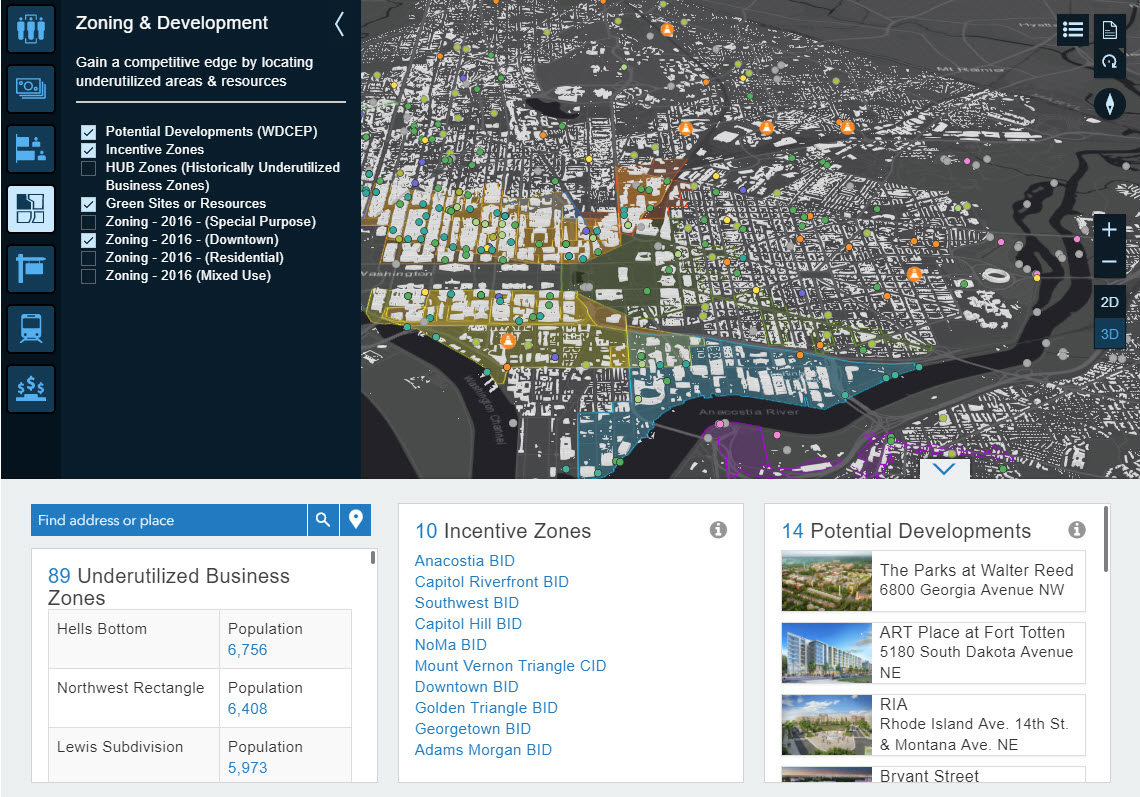This screenshot has height=797, width=1140.
Task: Open the money/cash sidebar panel icon
Action: point(31,89)
